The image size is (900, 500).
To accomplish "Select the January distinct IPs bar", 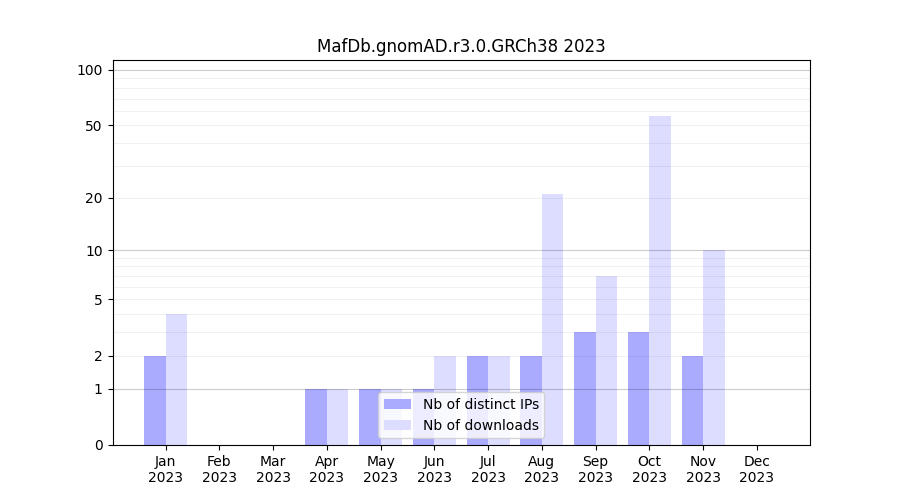I will pos(155,400).
